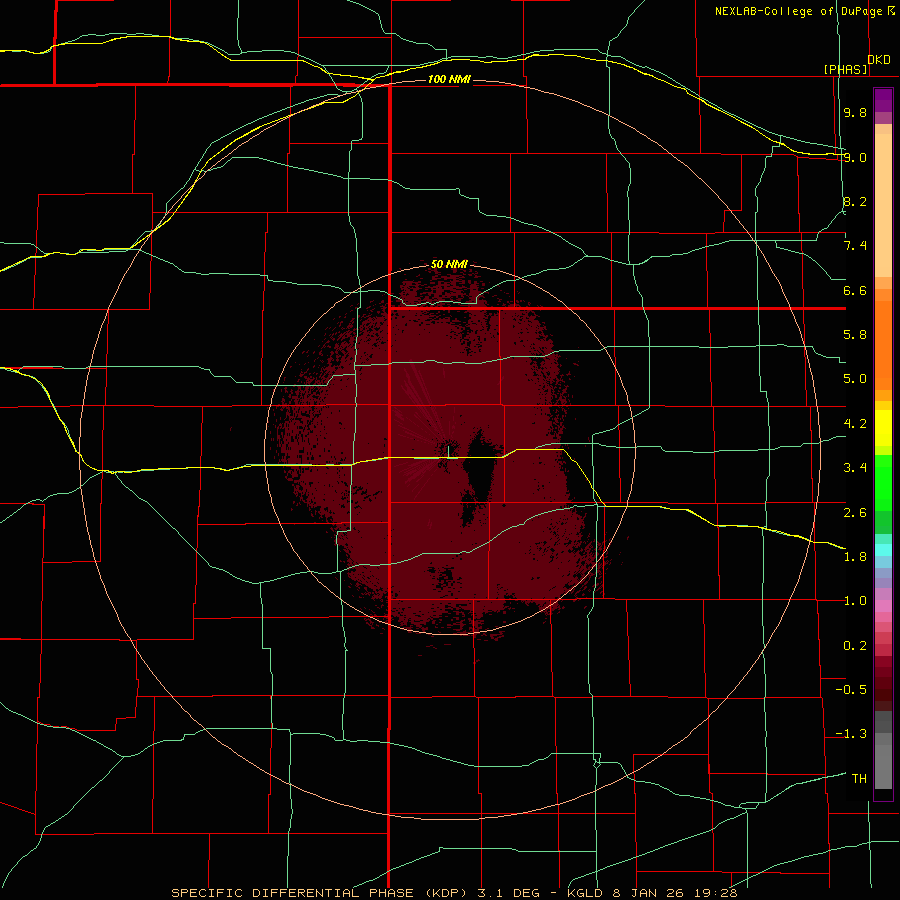Image resolution: width=900 pixels, height=900 pixels.
Task: Click the radar site marker at ring center
Action: pos(448,451)
